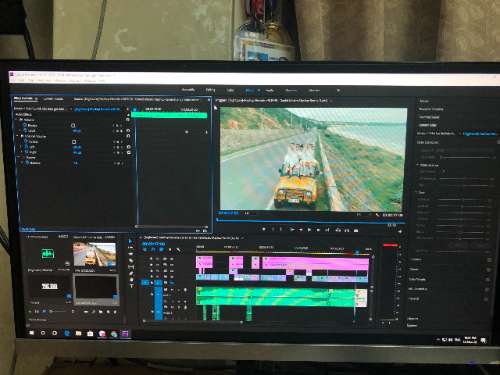Screen dimensions: 500x375
Task: Click Go to In point button
Action: tap(292, 230)
